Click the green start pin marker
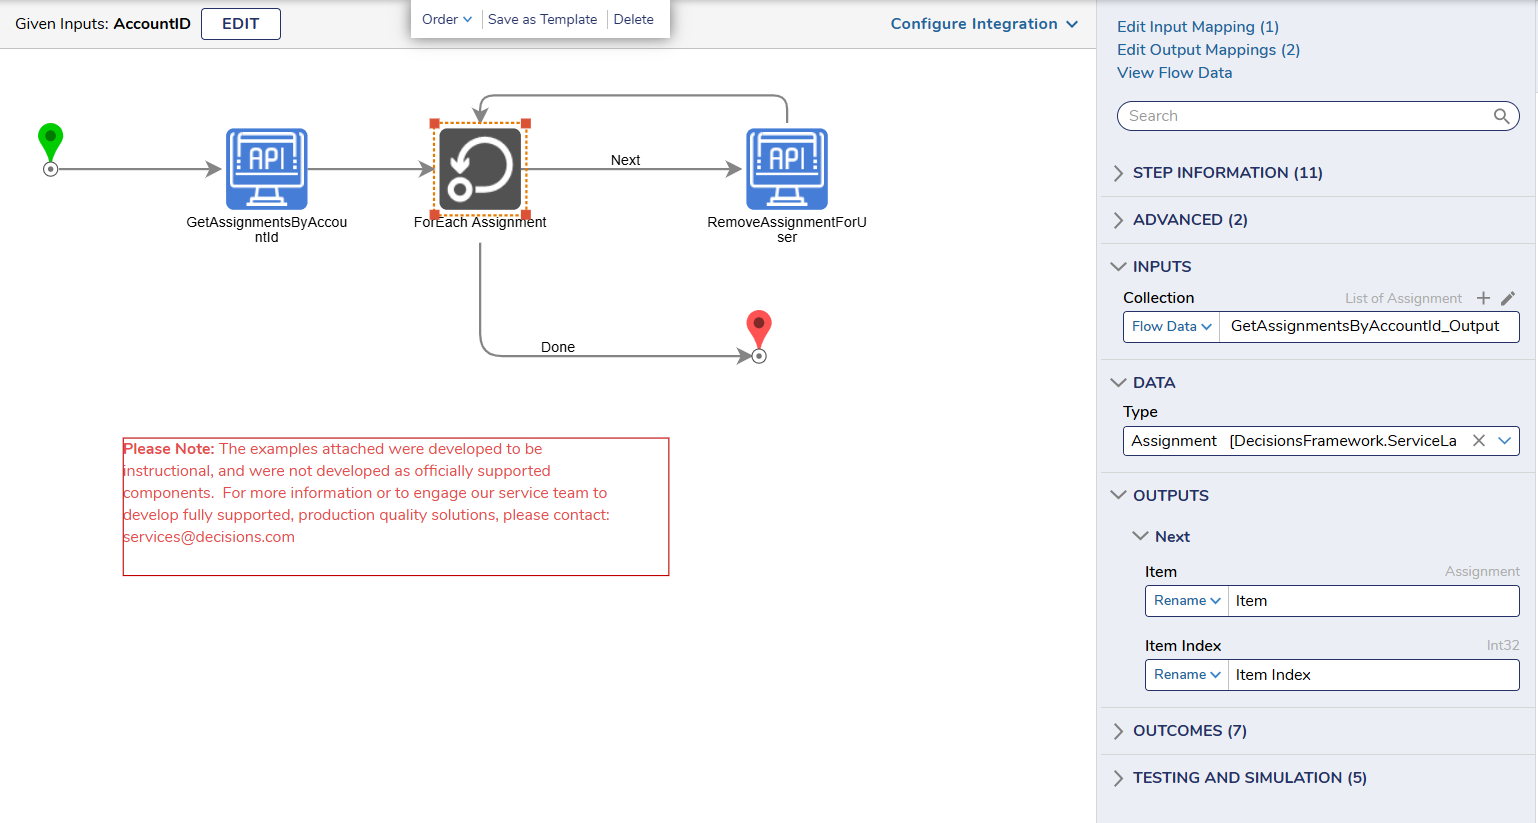Screen dimensions: 1538x823 point(50,142)
